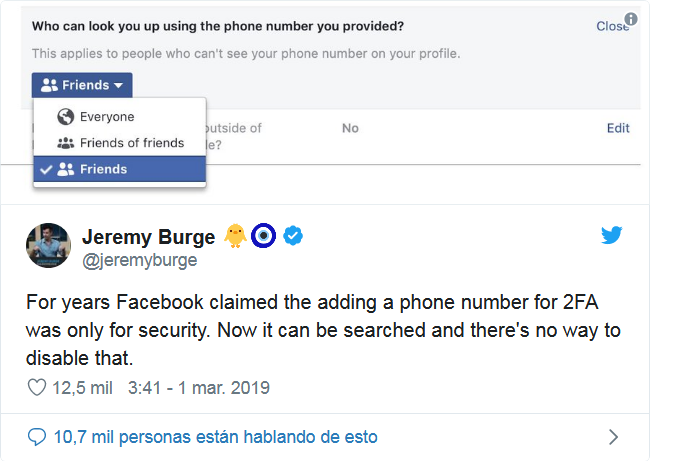Expand the conversation with right chevron
The width and height of the screenshot is (687, 461).
coord(614,436)
